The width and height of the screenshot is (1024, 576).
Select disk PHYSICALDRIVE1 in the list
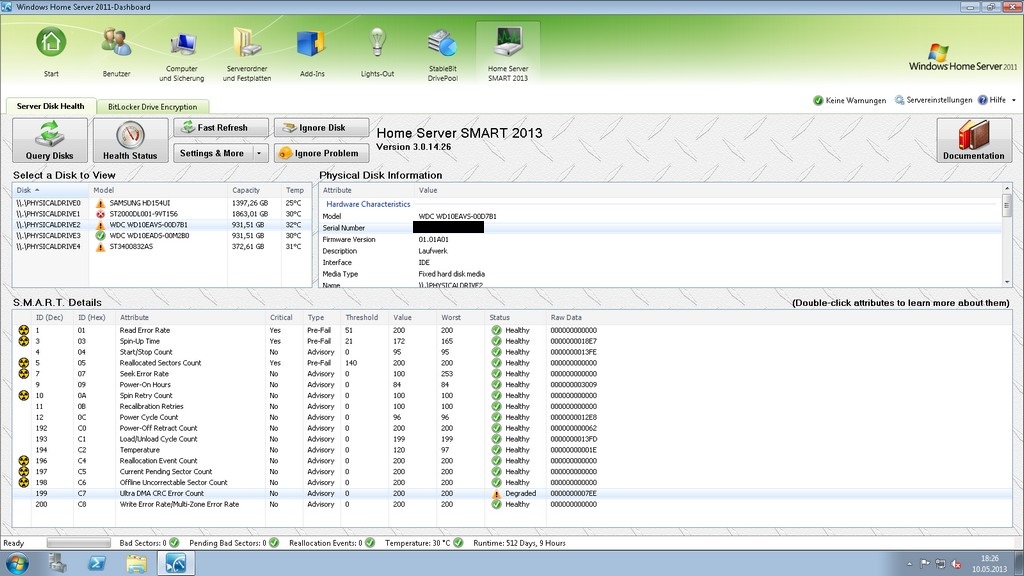click(x=161, y=214)
